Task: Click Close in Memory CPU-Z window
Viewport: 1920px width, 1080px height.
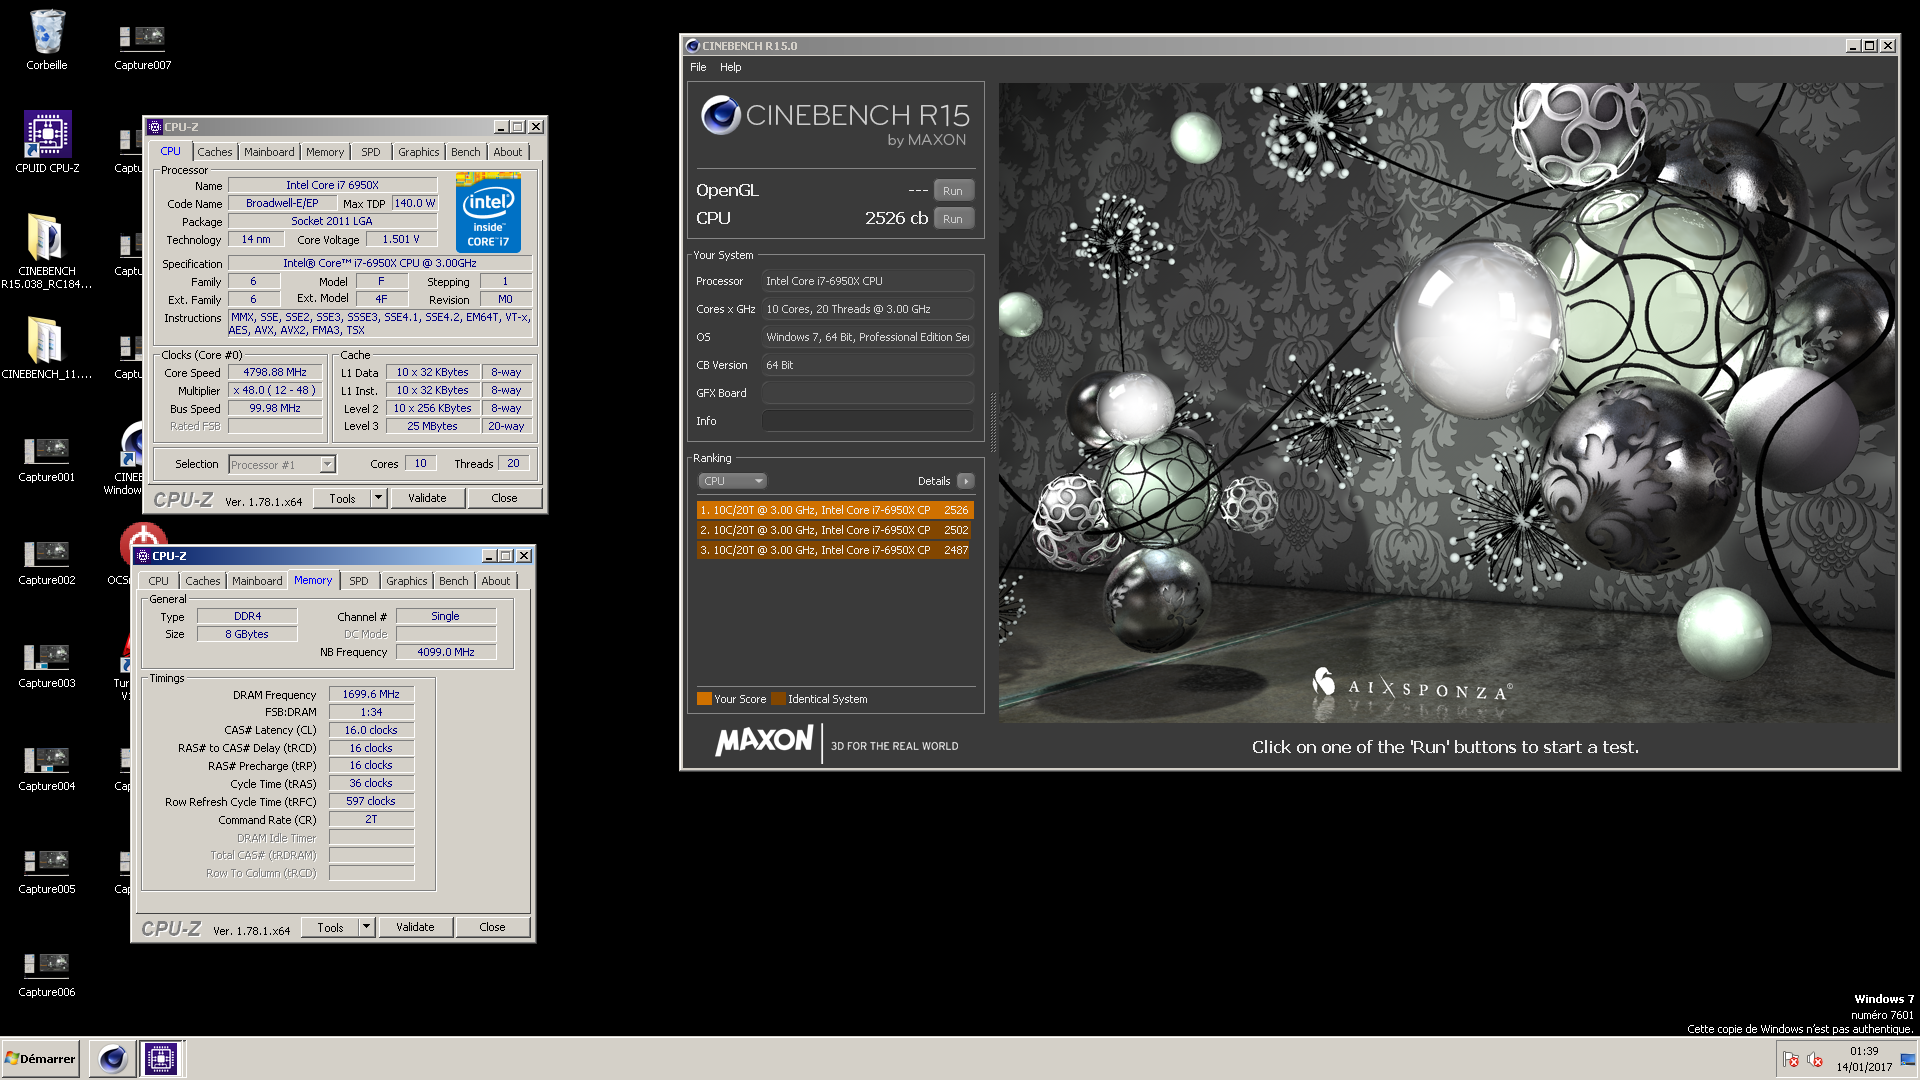Action: 492,927
